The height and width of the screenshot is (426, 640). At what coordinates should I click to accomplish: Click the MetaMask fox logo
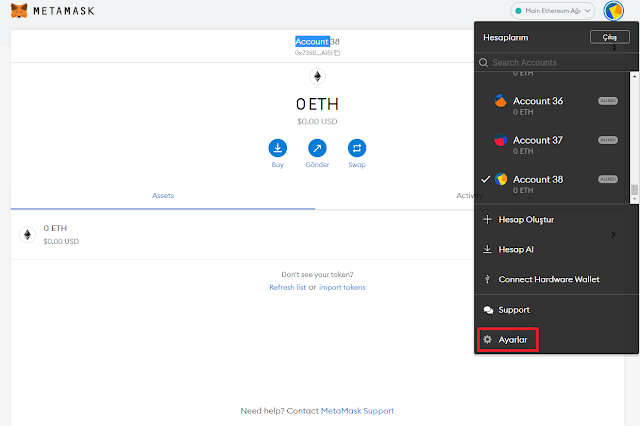(x=18, y=11)
